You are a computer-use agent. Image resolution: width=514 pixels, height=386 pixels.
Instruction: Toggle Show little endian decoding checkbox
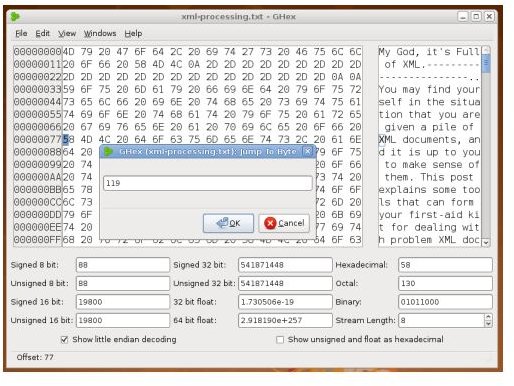click(64, 339)
